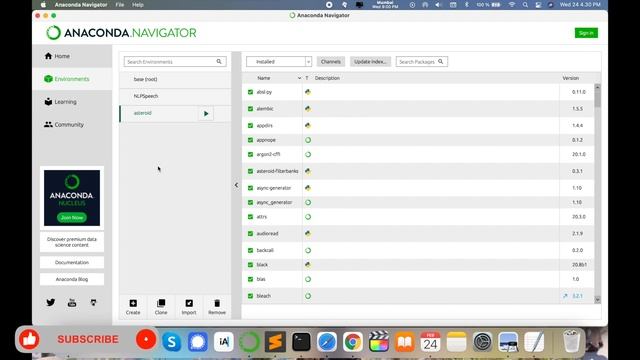640x360 pixels.
Task: Collapse the environments panel with the arrow
Action: [236, 185]
